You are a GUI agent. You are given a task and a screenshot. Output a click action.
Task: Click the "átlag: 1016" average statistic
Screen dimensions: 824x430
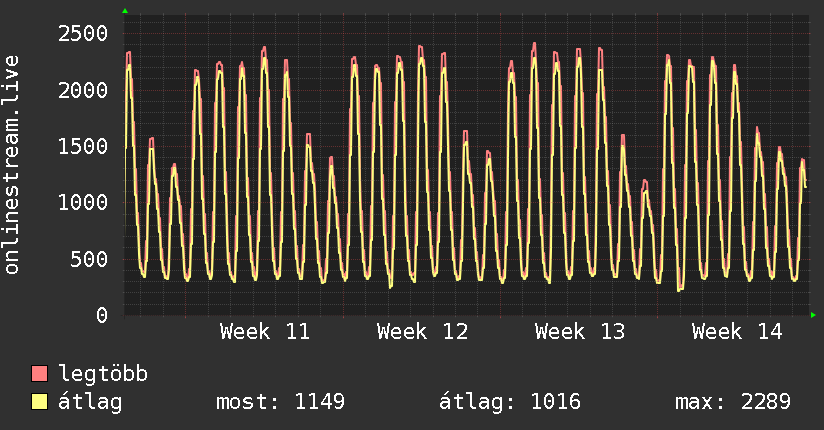click(511, 402)
